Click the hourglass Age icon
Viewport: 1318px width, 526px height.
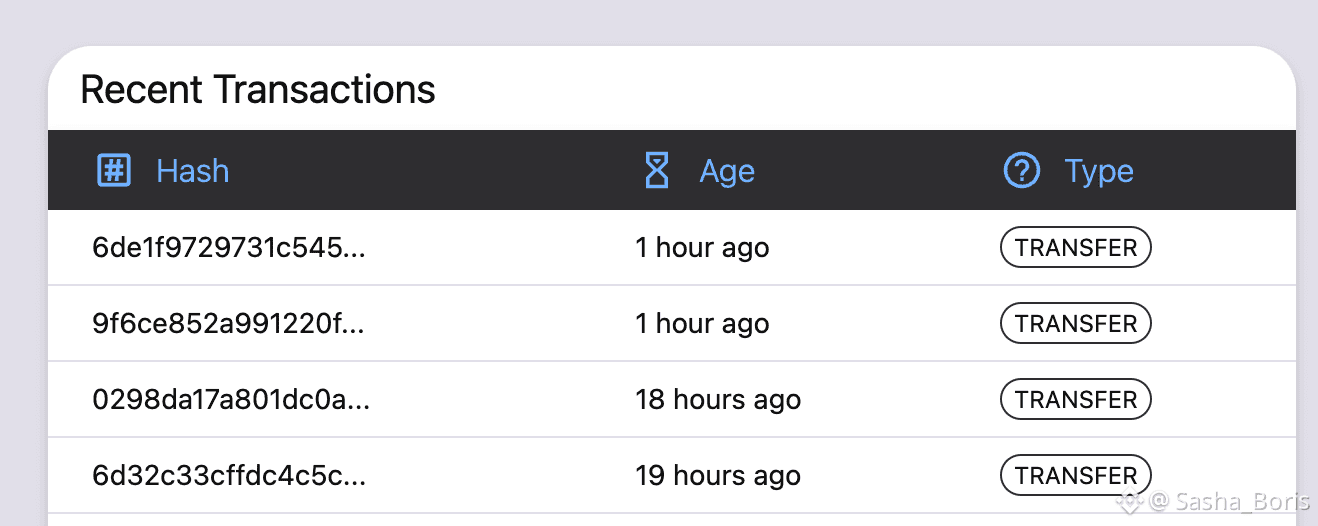656,171
